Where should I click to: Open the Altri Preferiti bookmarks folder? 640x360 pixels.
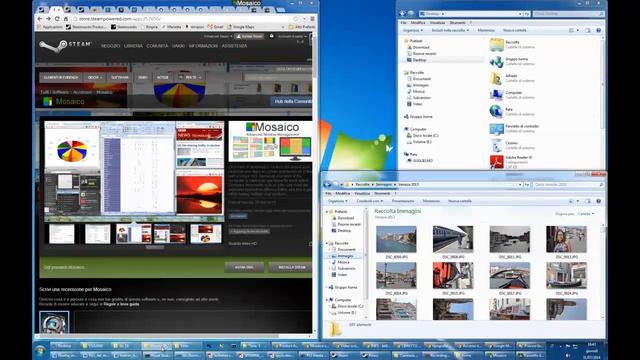[x=302, y=27]
